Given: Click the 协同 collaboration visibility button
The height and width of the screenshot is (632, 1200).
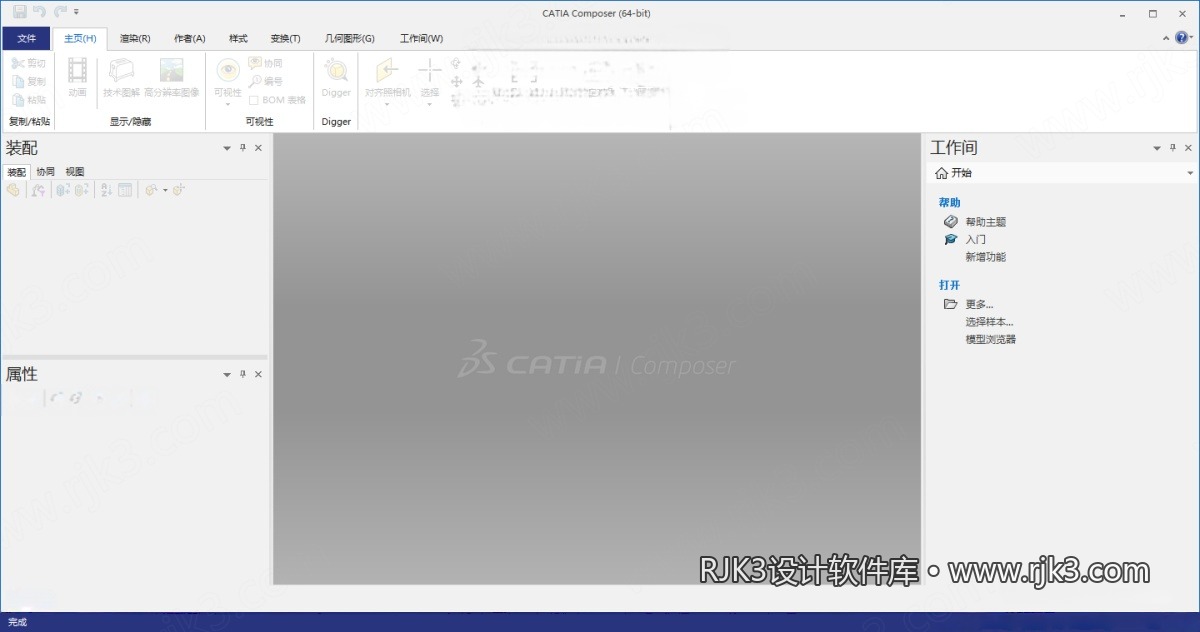Looking at the screenshot, I should click(266, 63).
